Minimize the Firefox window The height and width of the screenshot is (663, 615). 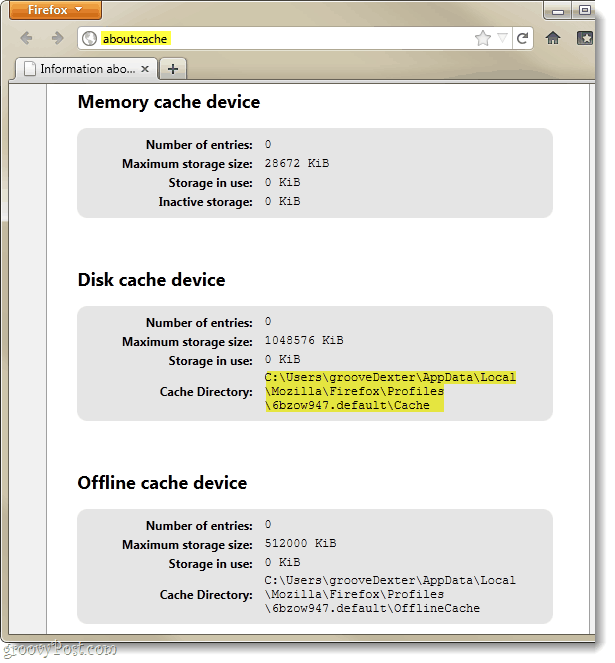click(558, 10)
